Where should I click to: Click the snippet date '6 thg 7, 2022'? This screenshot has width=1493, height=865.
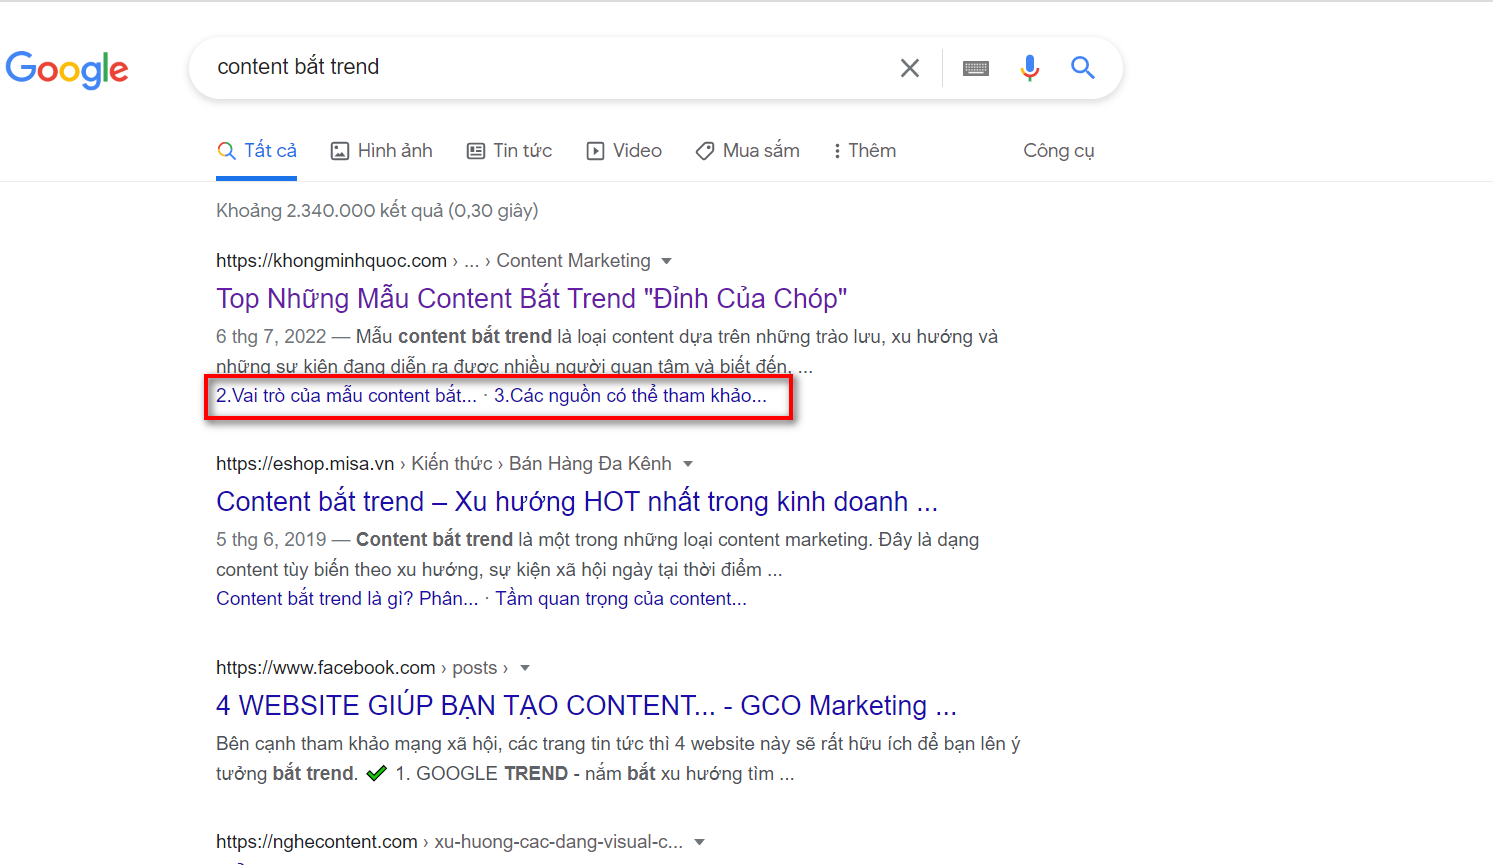271,337
